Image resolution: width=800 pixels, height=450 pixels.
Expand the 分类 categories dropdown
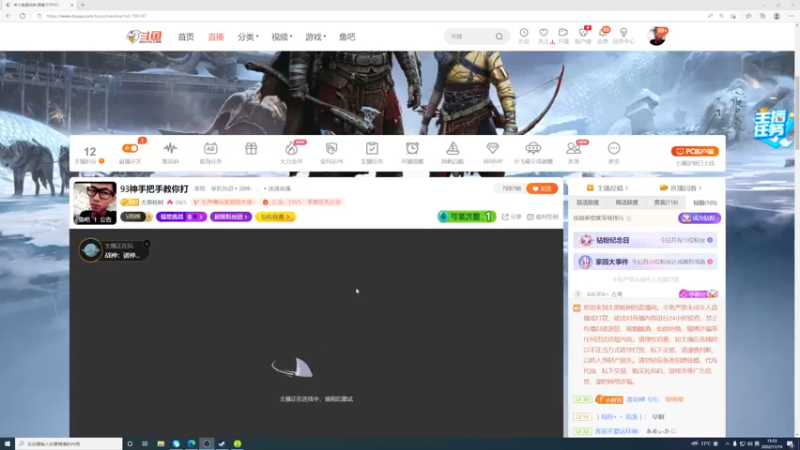(x=248, y=37)
